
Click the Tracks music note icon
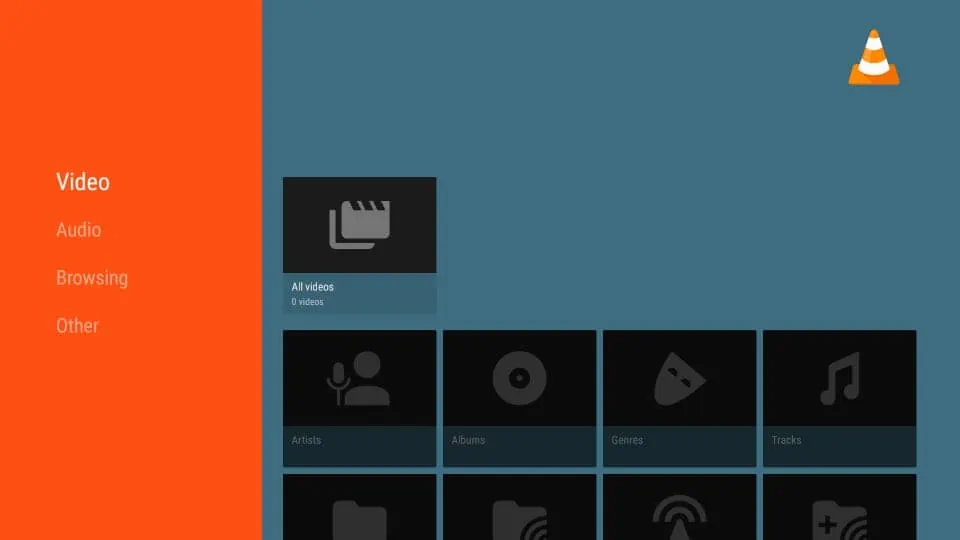point(839,378)
